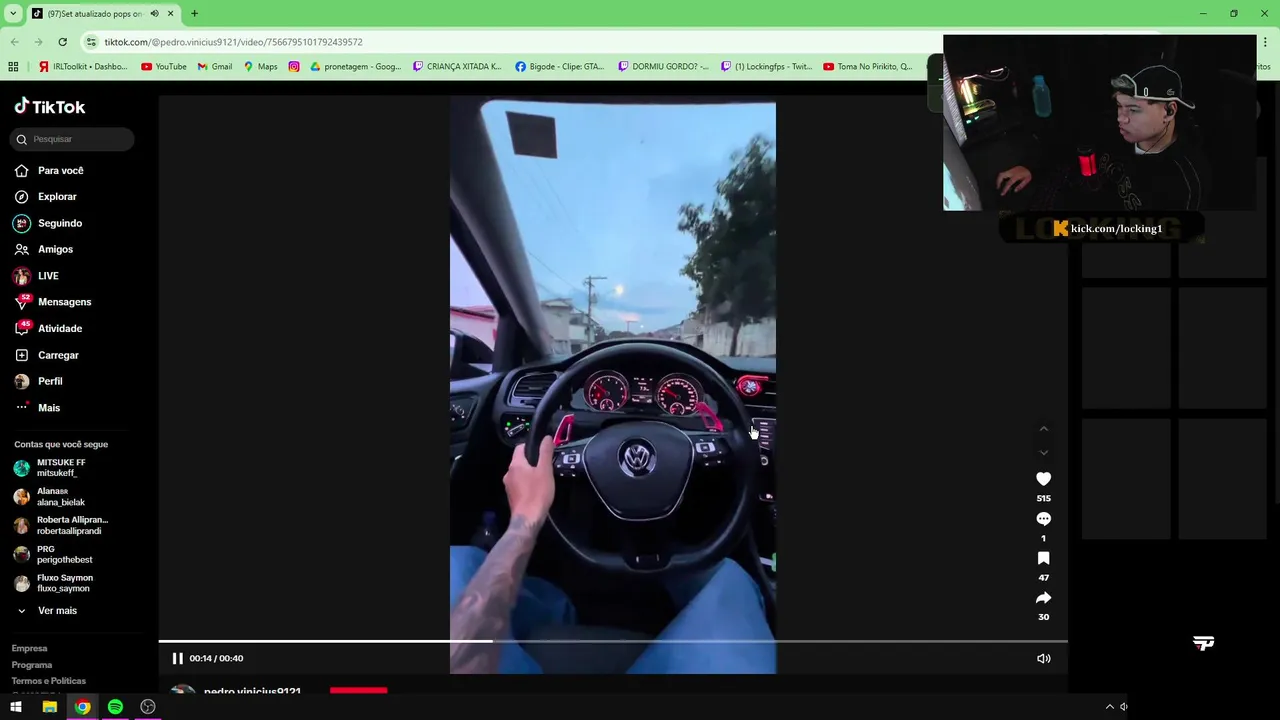Show hidden system tray icons
Image resolution: width=1280 pixels, height=720 pixels.
coord(1109,707)
